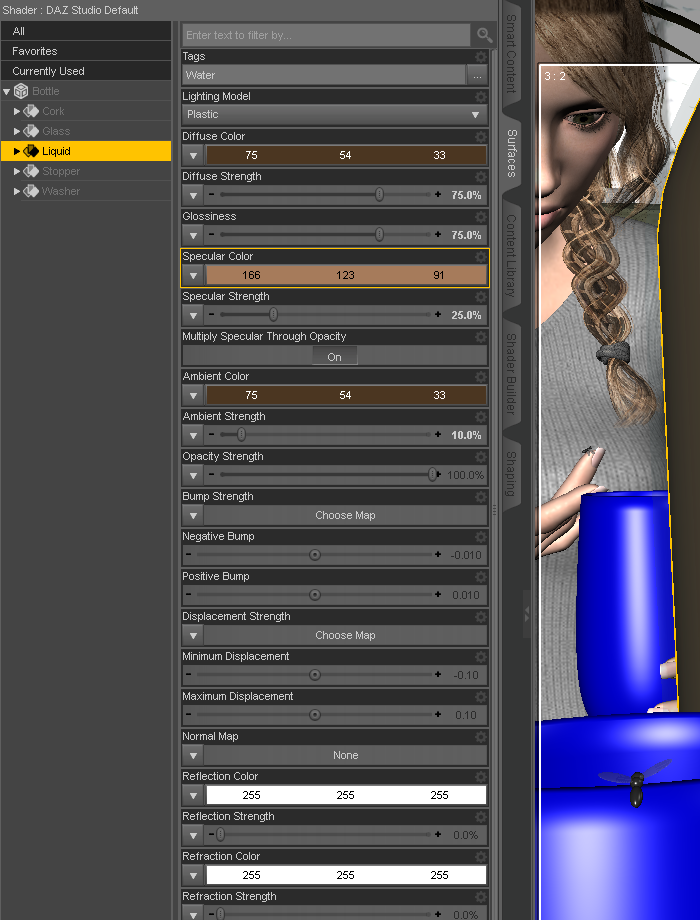Open gear options for Specular Strength
This screenshot has width=700, height=920.
coord(481,296)
